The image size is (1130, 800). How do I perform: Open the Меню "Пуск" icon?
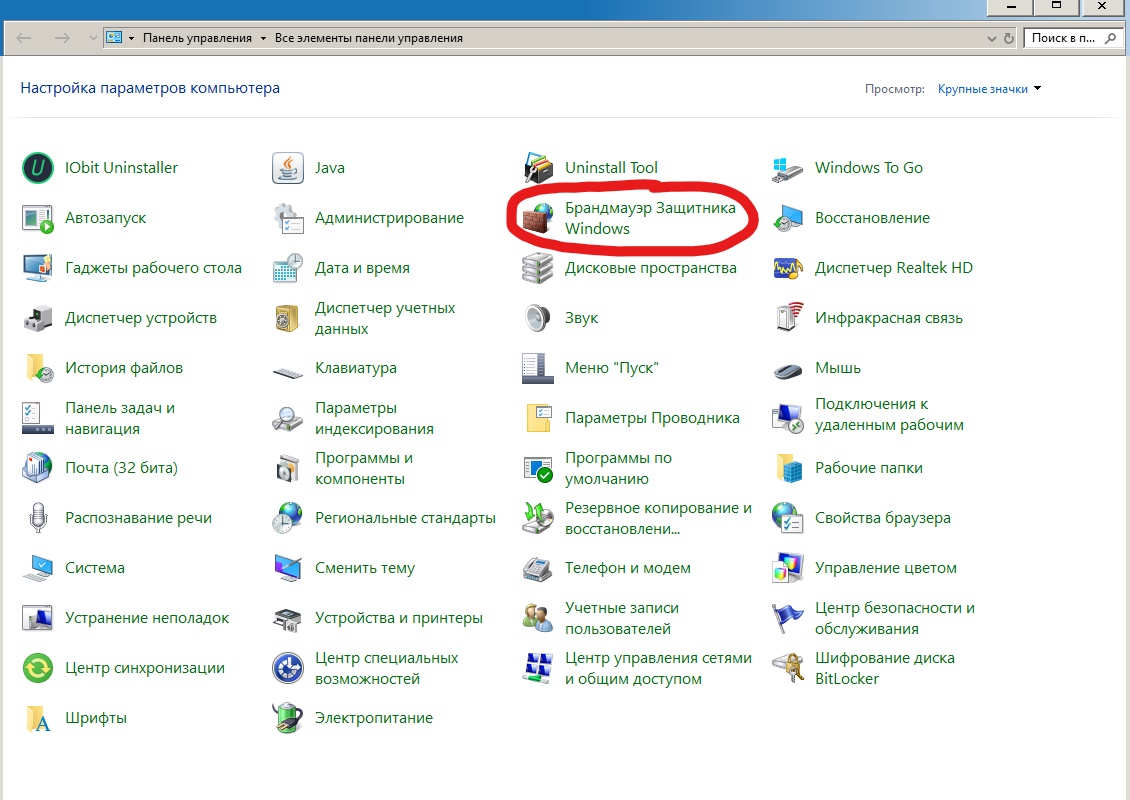tap(538, 368)
